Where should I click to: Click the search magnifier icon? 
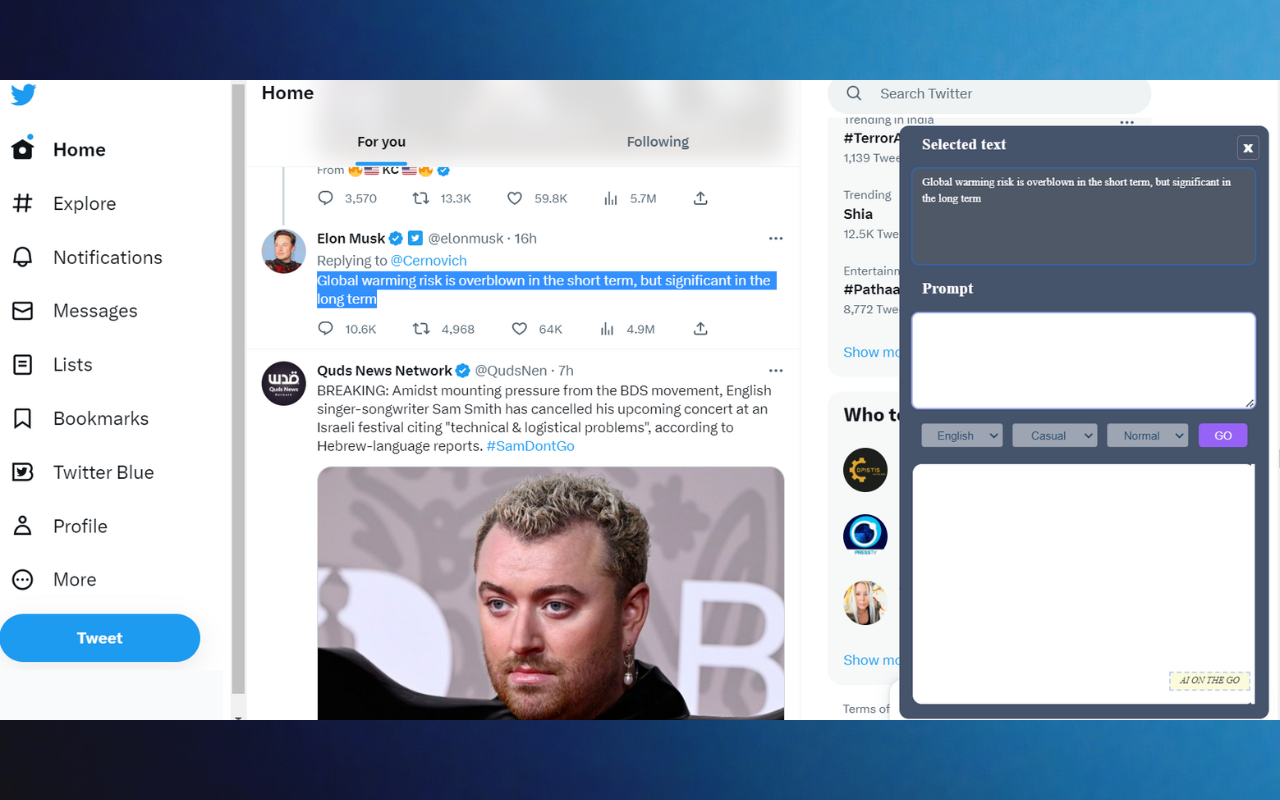(854, 93)
